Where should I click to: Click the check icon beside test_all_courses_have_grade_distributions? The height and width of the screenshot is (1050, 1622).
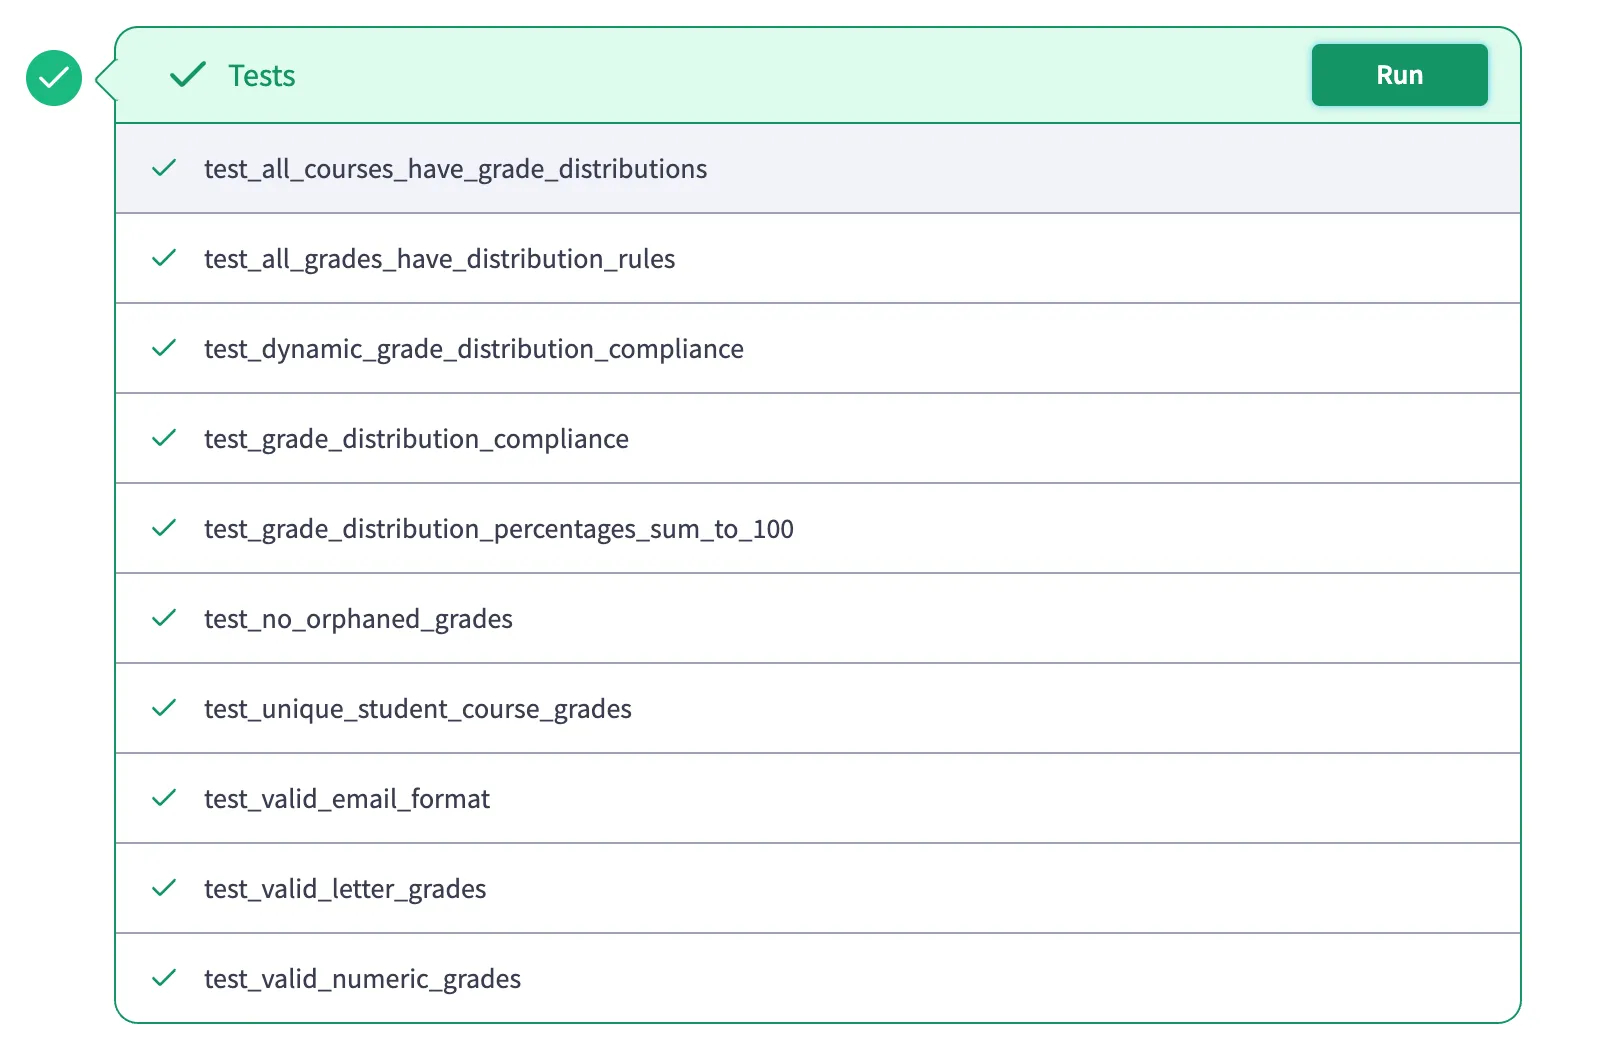click(164, 168)
